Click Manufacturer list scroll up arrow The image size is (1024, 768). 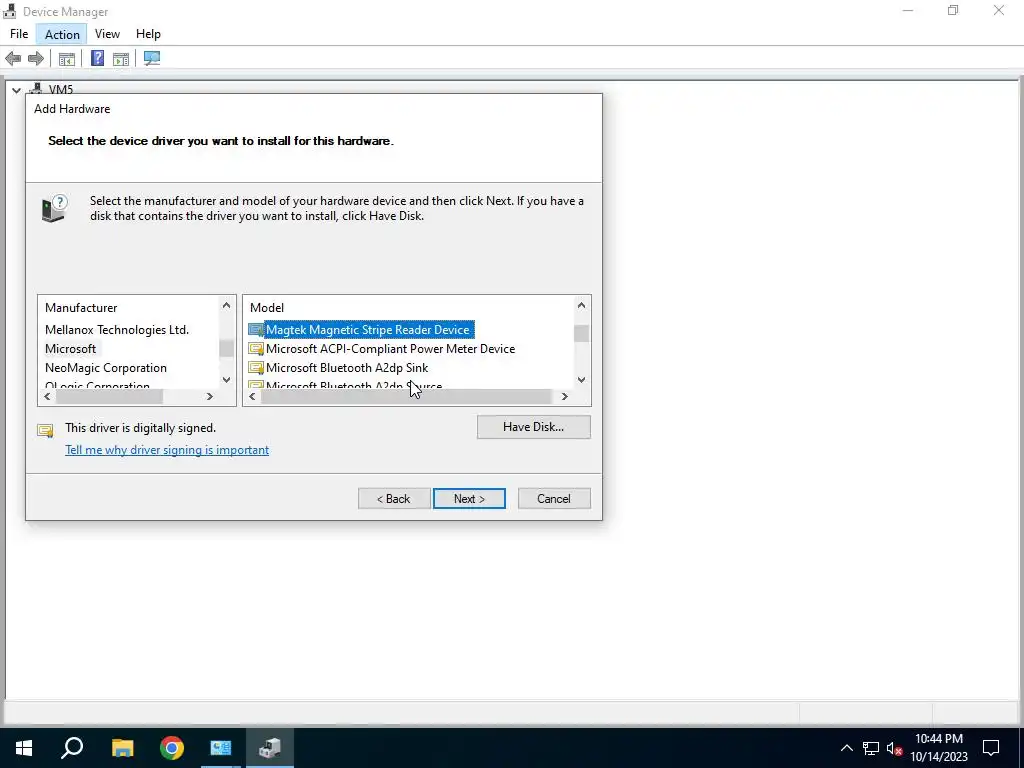click(227, 306)
